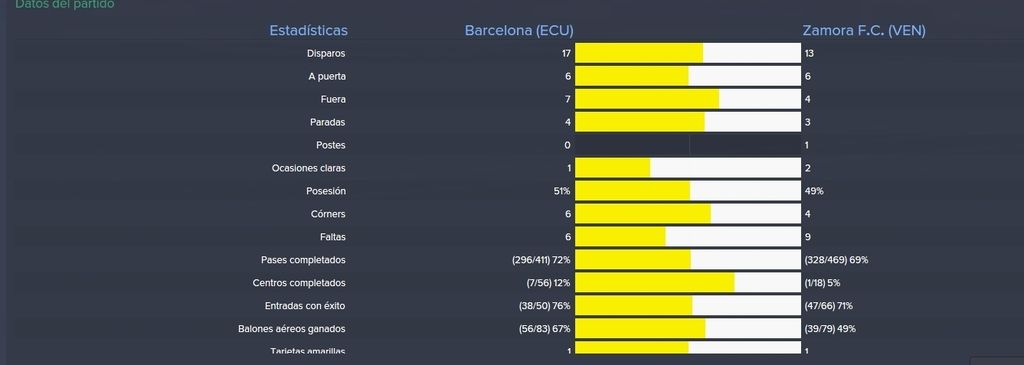Select the Disparos stat label
The width and height of the screenshot is (1024, 365).
(326, 54)
